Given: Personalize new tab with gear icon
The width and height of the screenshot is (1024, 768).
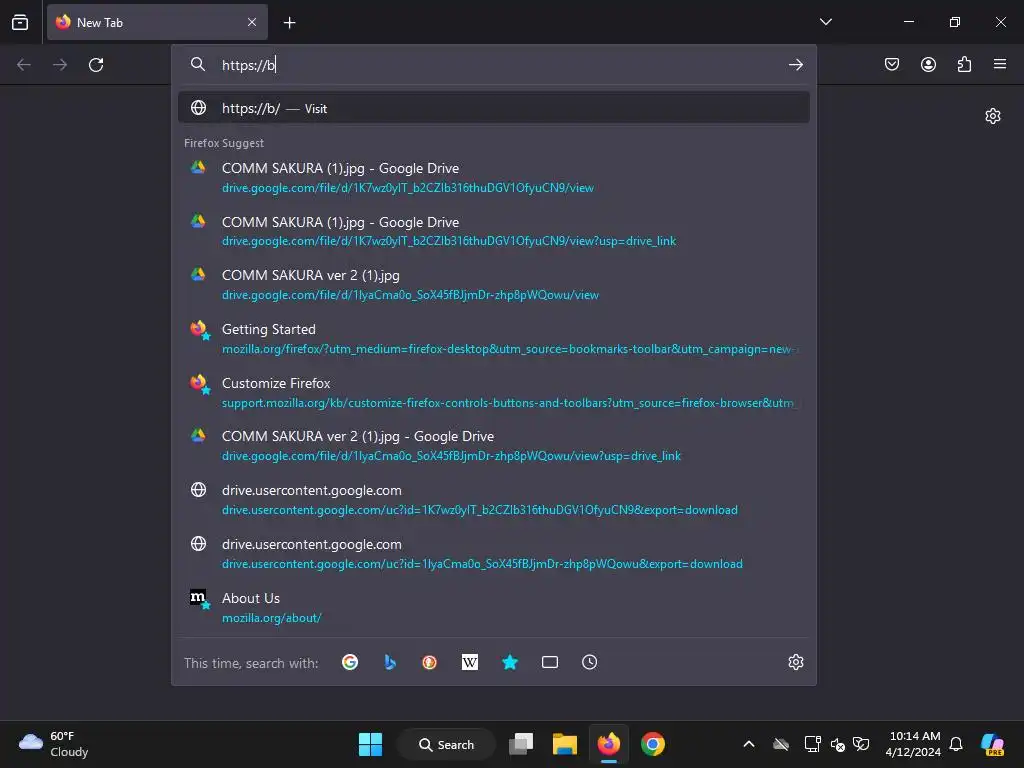Looking at the screenshot, I should [993, 116].
